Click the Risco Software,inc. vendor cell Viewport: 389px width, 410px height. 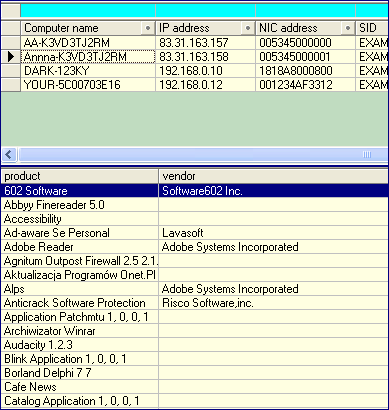pyautogui.click(x=274, y=303)
